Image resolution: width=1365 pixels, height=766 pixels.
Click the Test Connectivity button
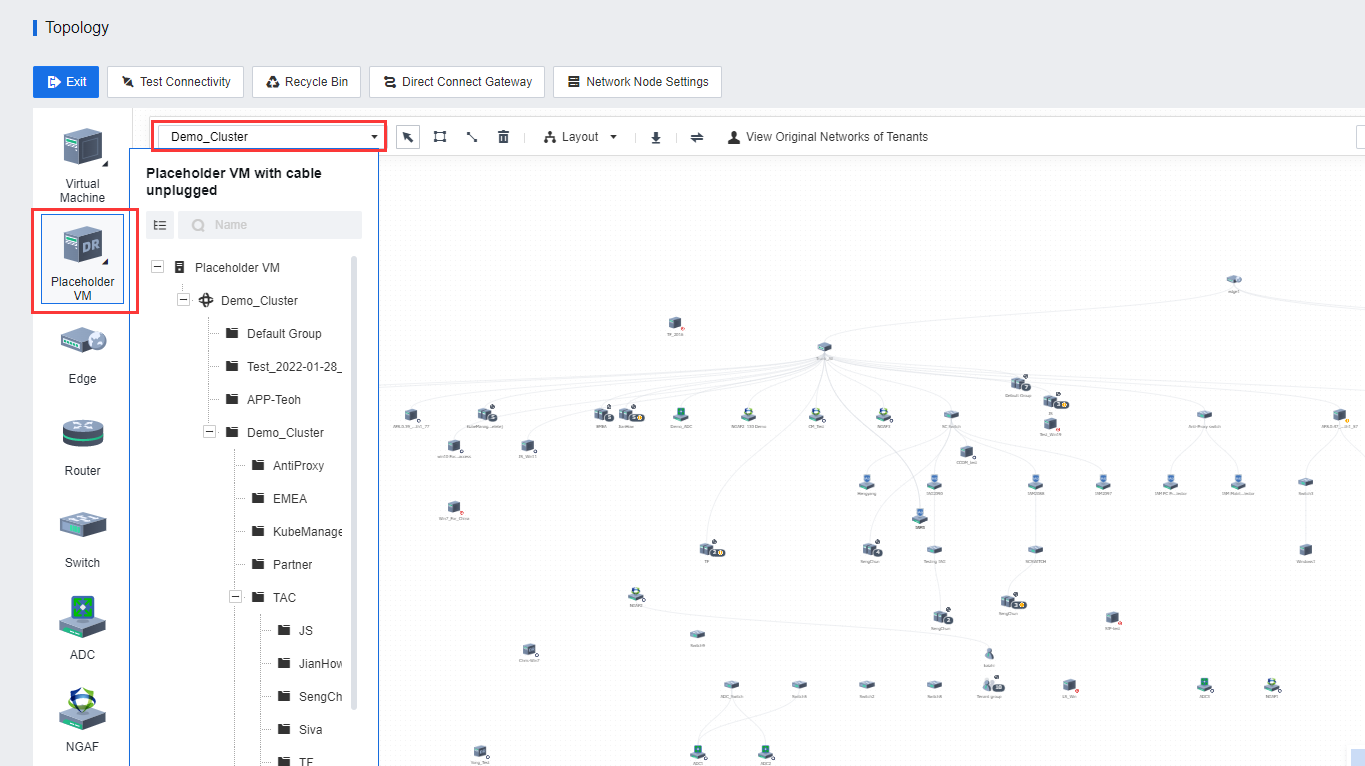coord(175,82)
